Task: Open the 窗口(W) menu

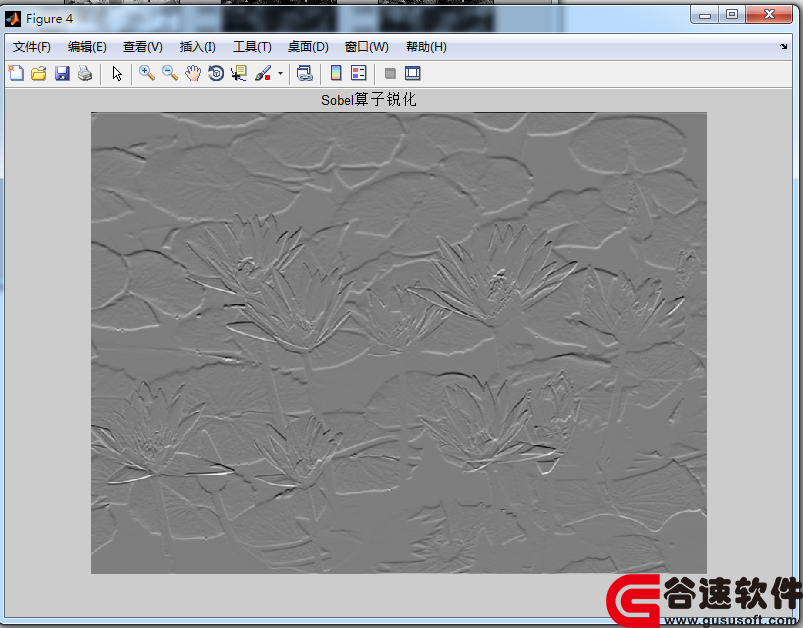Action: coord(367,47)
